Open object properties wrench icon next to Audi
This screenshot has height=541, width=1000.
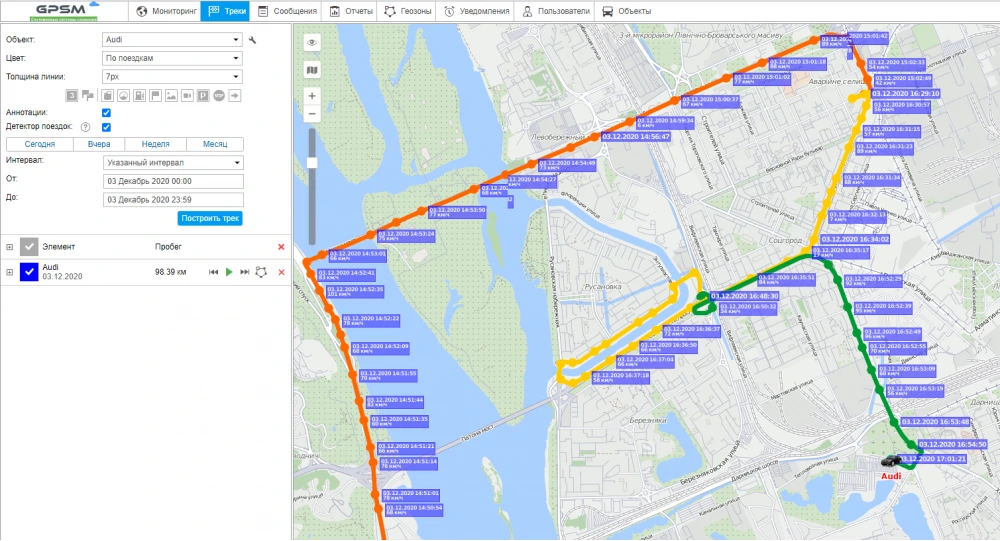click(x=253, y=40)
